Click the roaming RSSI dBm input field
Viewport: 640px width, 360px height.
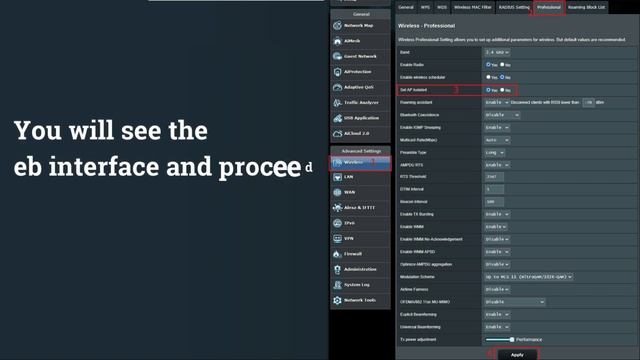(588, 102)
